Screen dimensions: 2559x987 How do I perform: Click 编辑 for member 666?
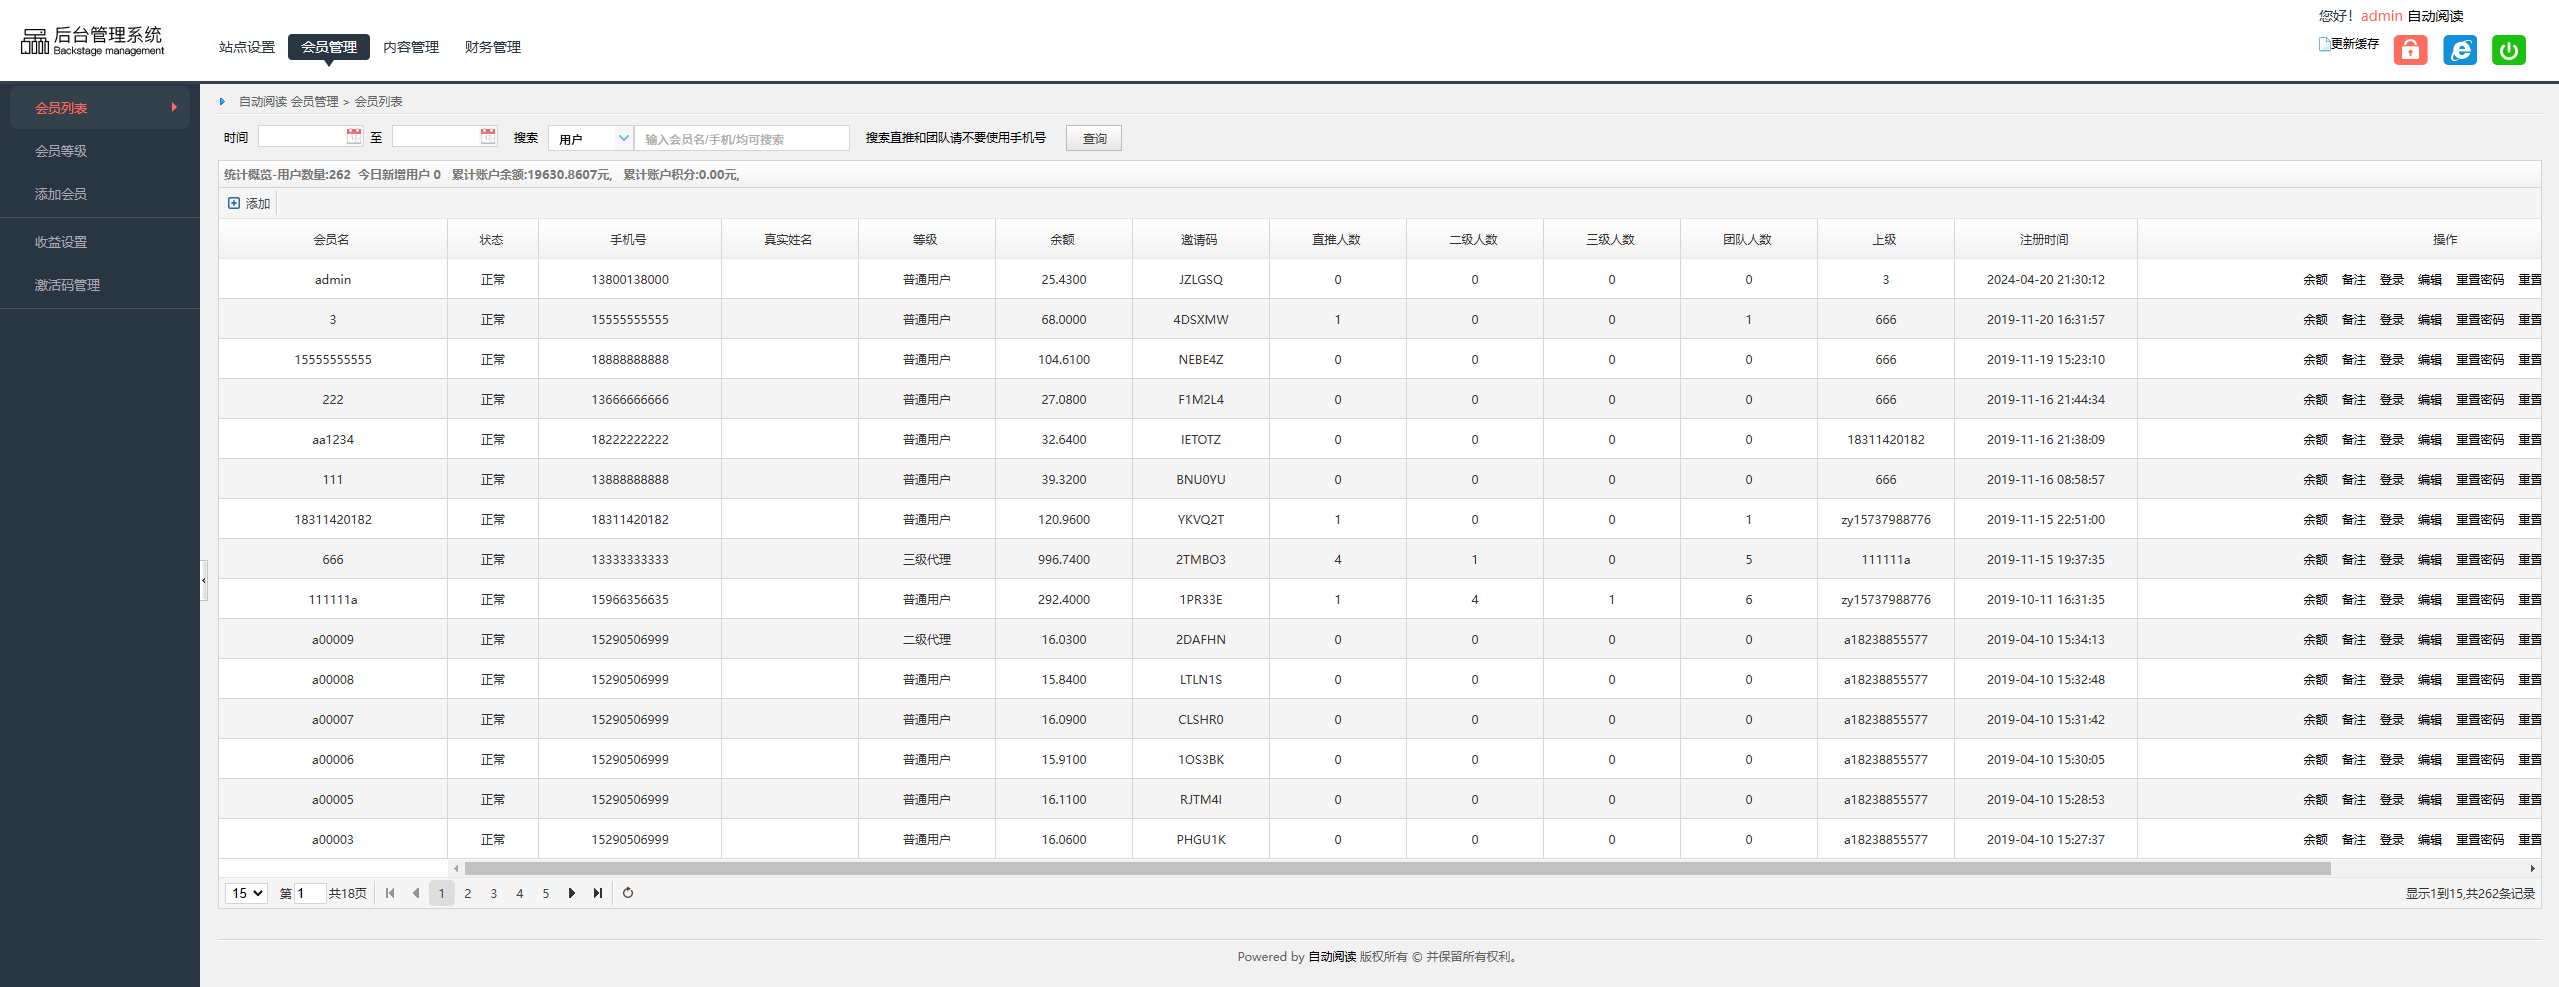point(2429,560)
